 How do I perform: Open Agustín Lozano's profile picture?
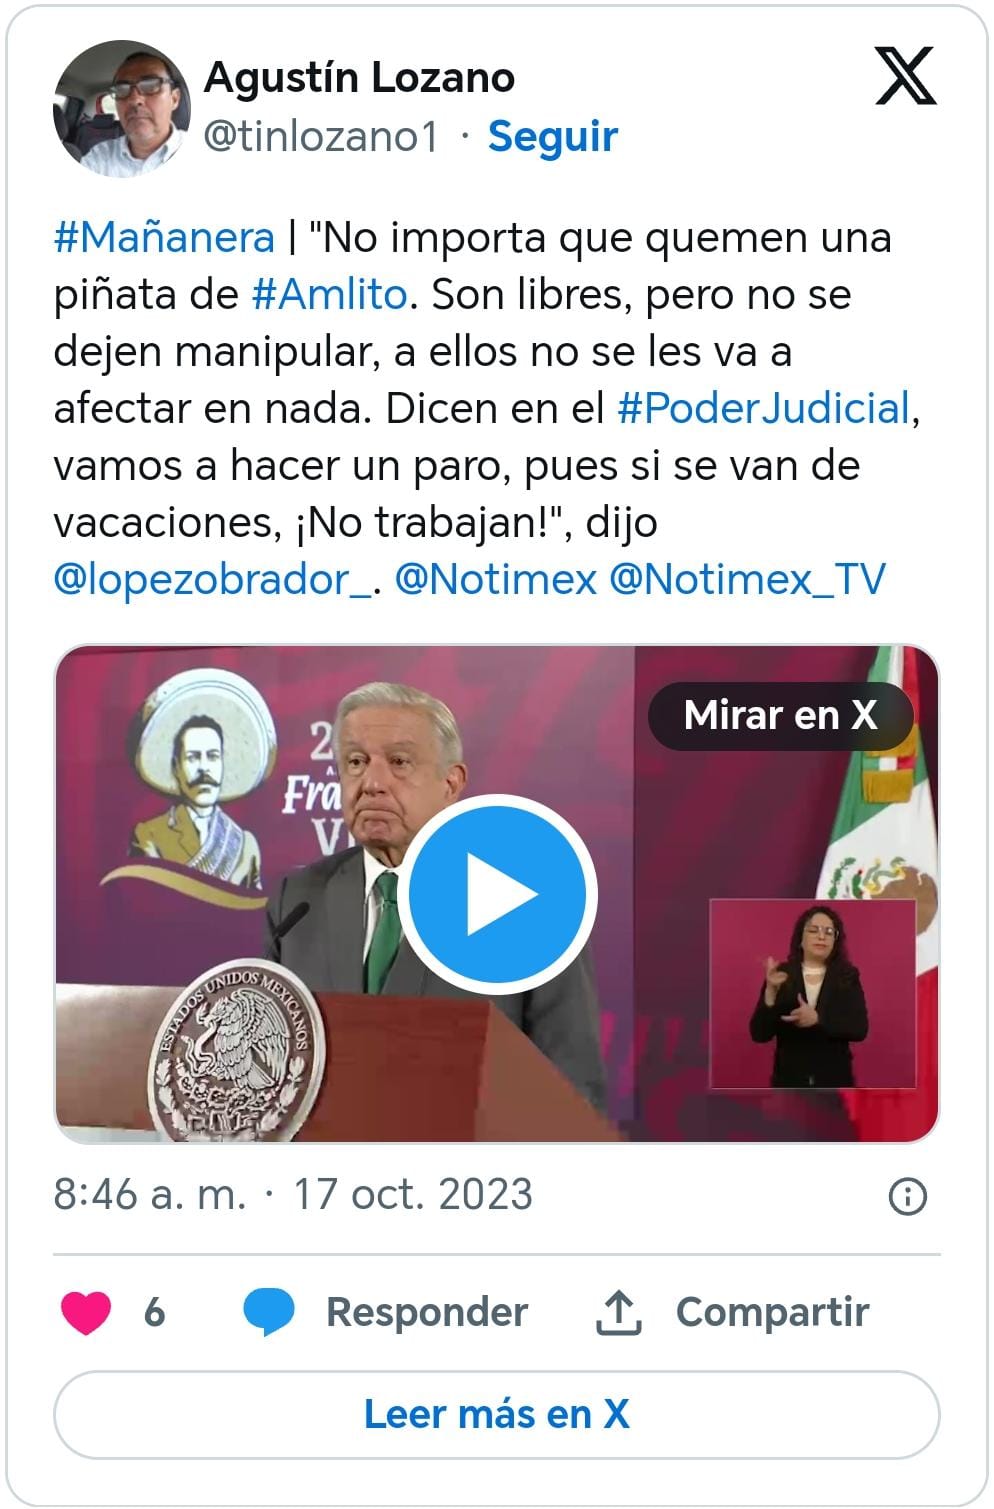click(x=121, y=108)
